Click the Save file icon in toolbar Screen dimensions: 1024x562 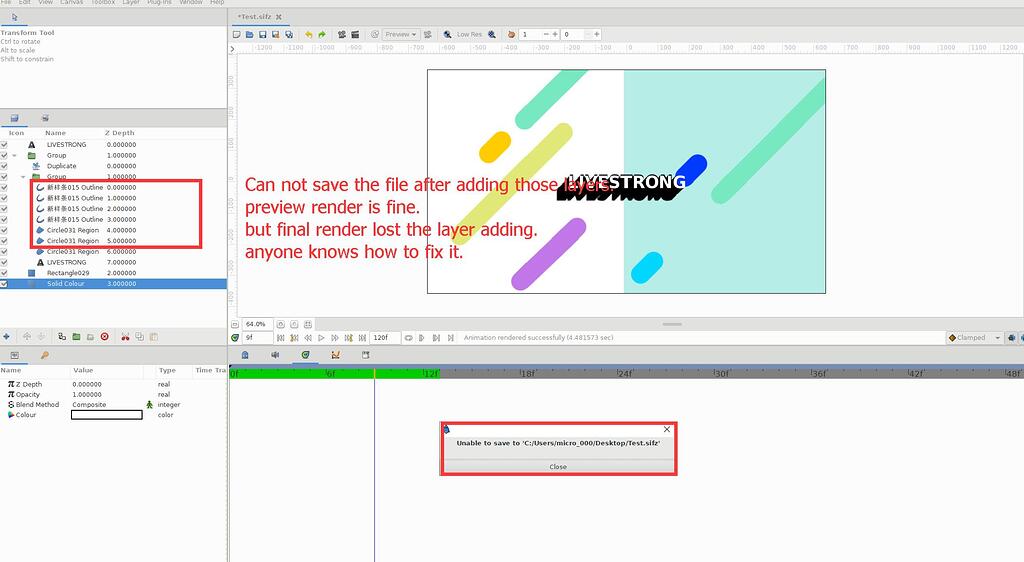click(262, 34)
